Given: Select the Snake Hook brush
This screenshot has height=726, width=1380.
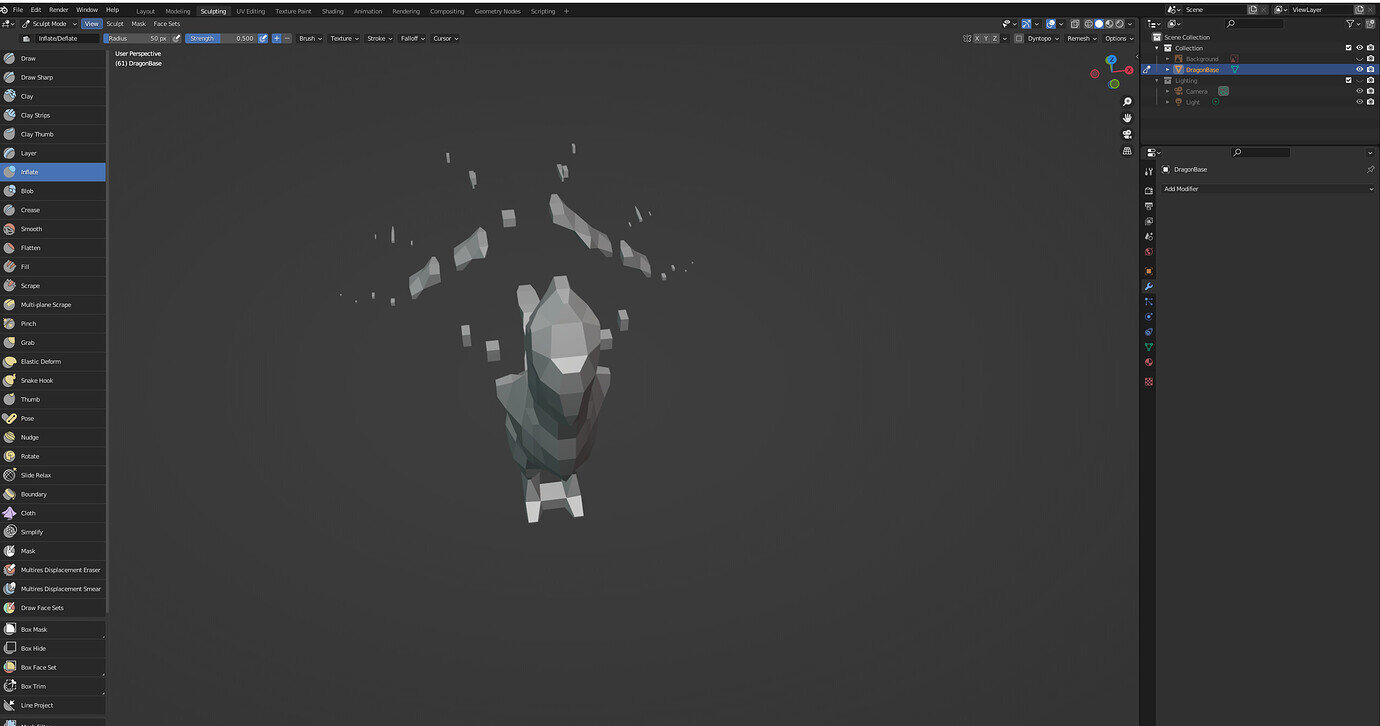Looking at the screenshot, I should coord(53,380).
